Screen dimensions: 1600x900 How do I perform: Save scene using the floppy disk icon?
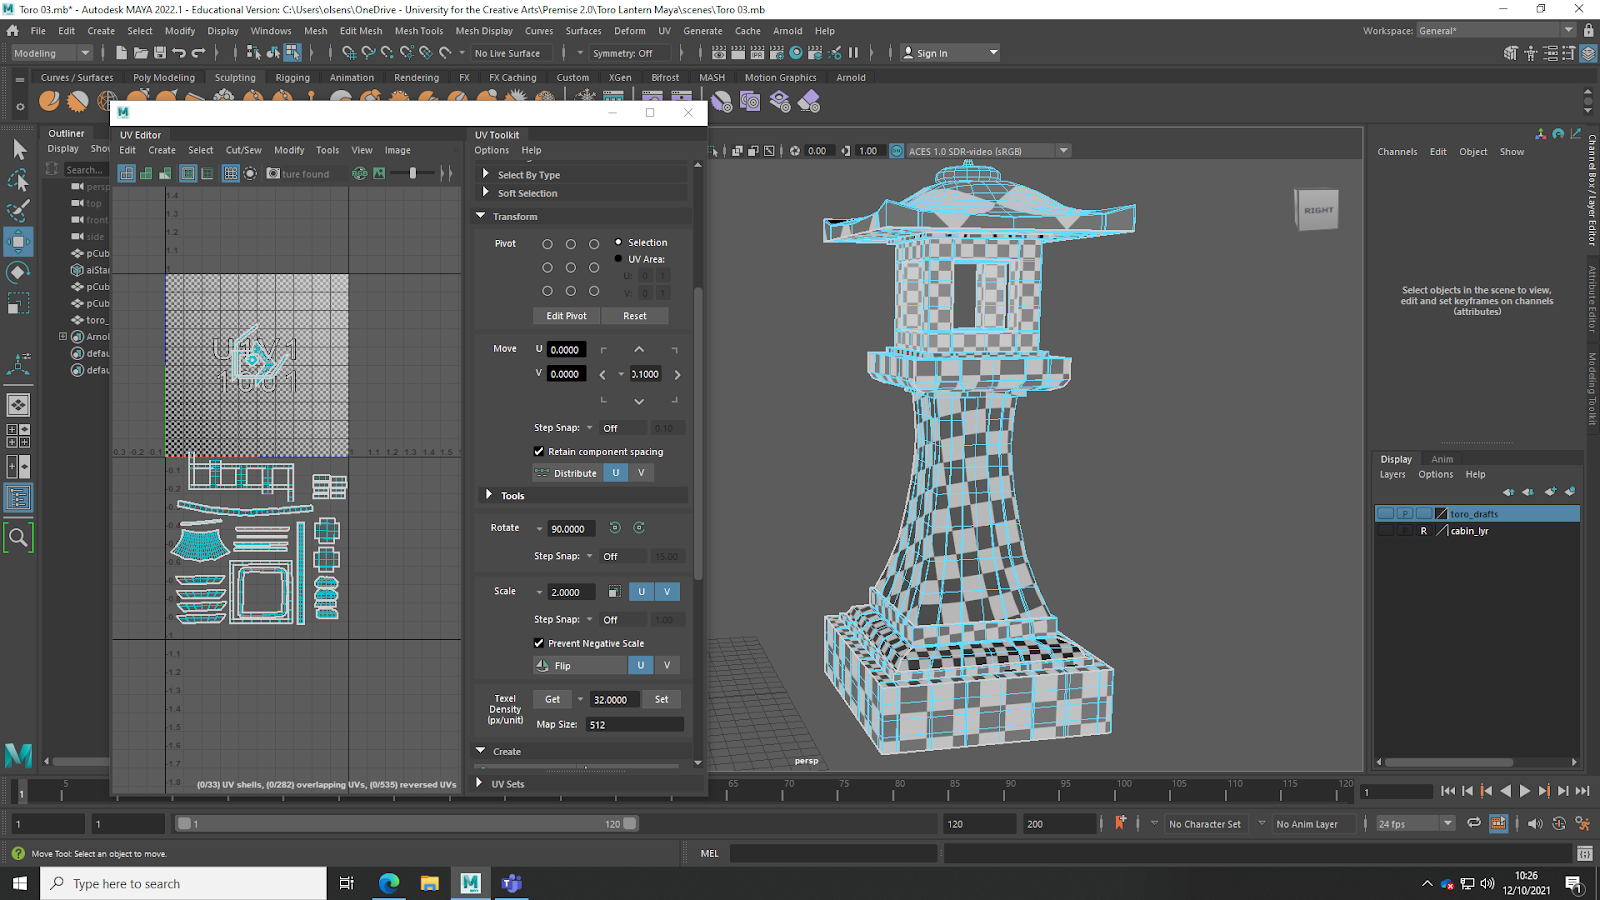(x=160, y=53)
